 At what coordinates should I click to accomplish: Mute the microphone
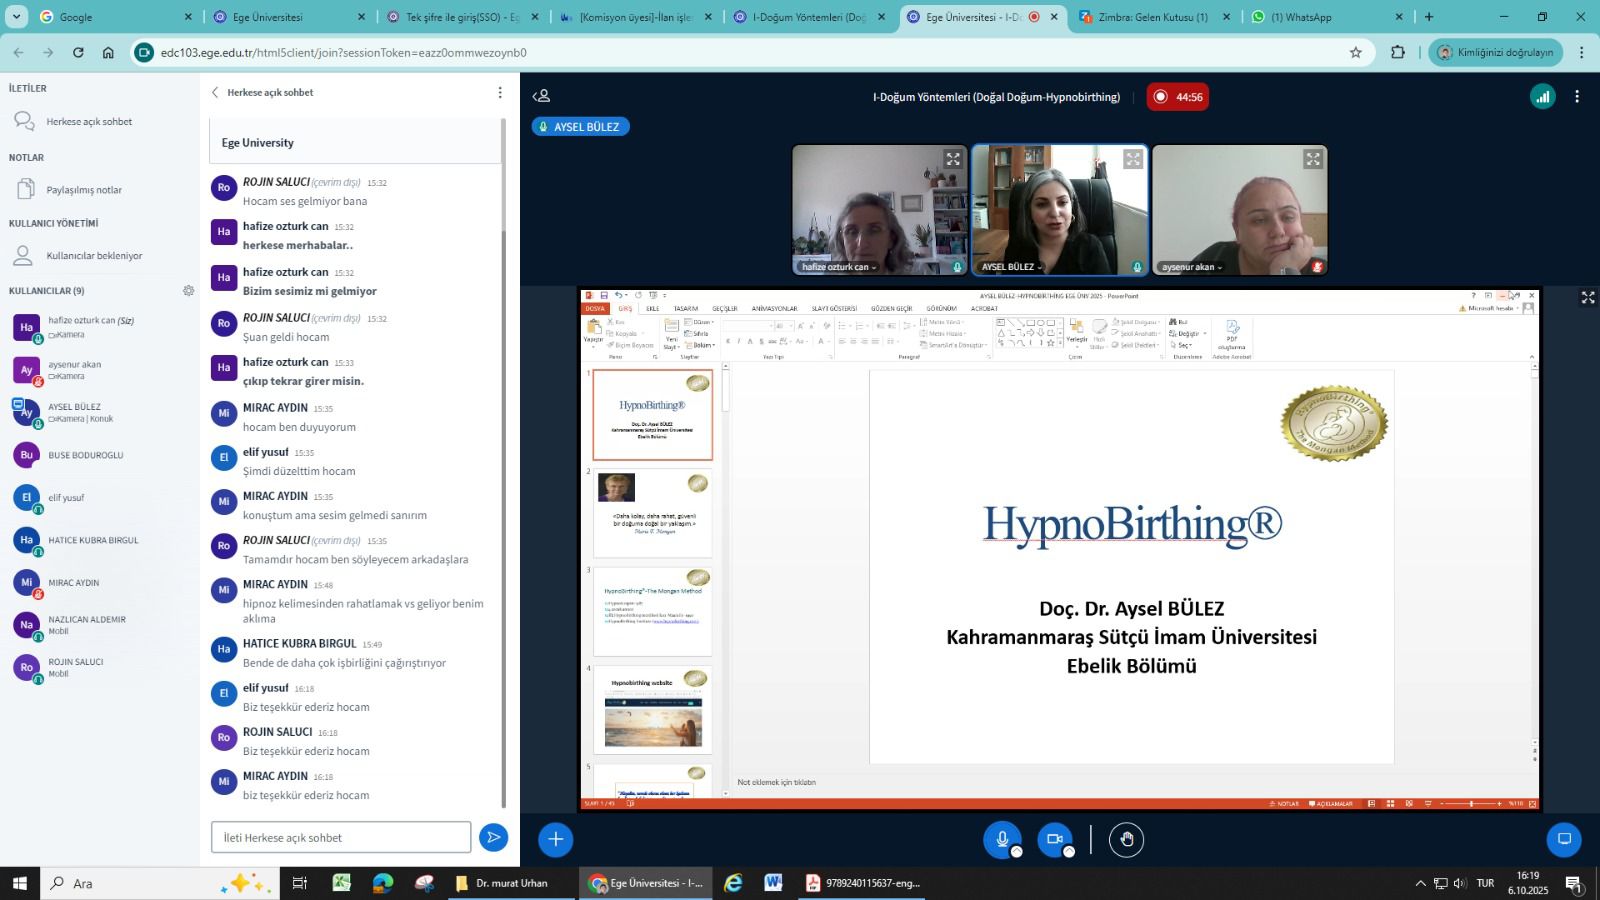click(1001, 840)
